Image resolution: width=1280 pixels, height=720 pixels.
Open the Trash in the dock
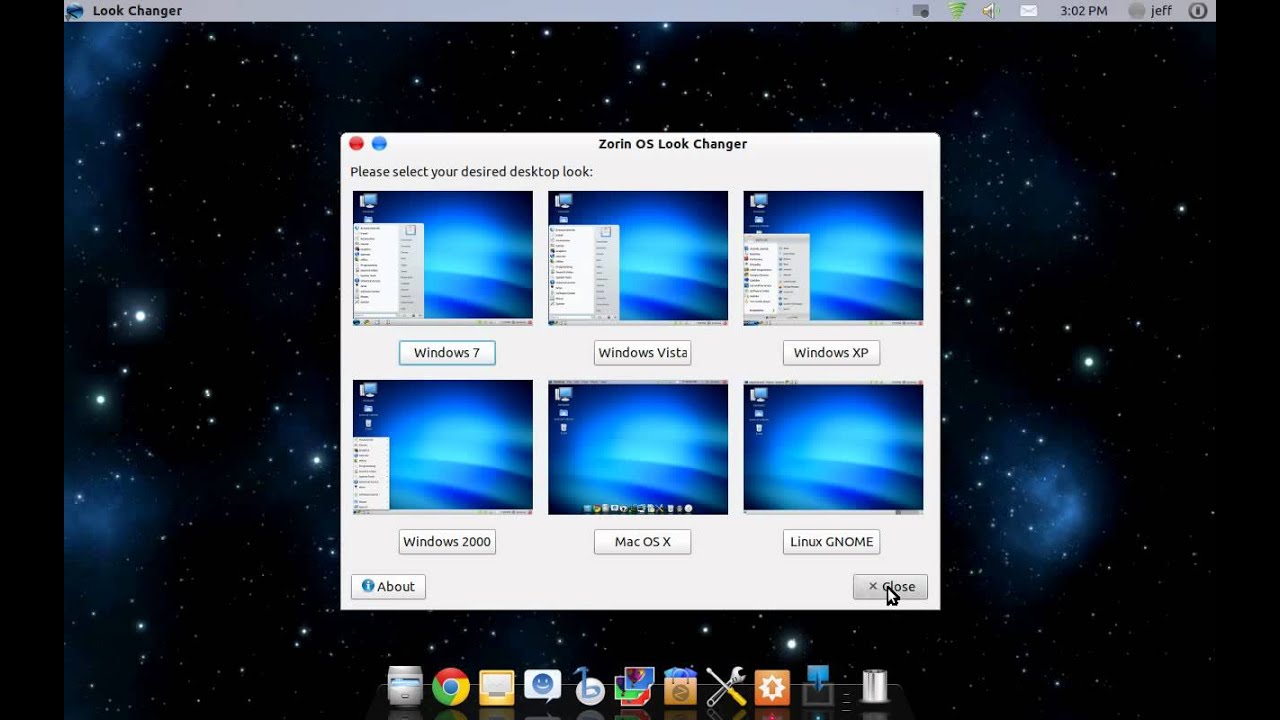pyautogui.click(x=874, y=686)
